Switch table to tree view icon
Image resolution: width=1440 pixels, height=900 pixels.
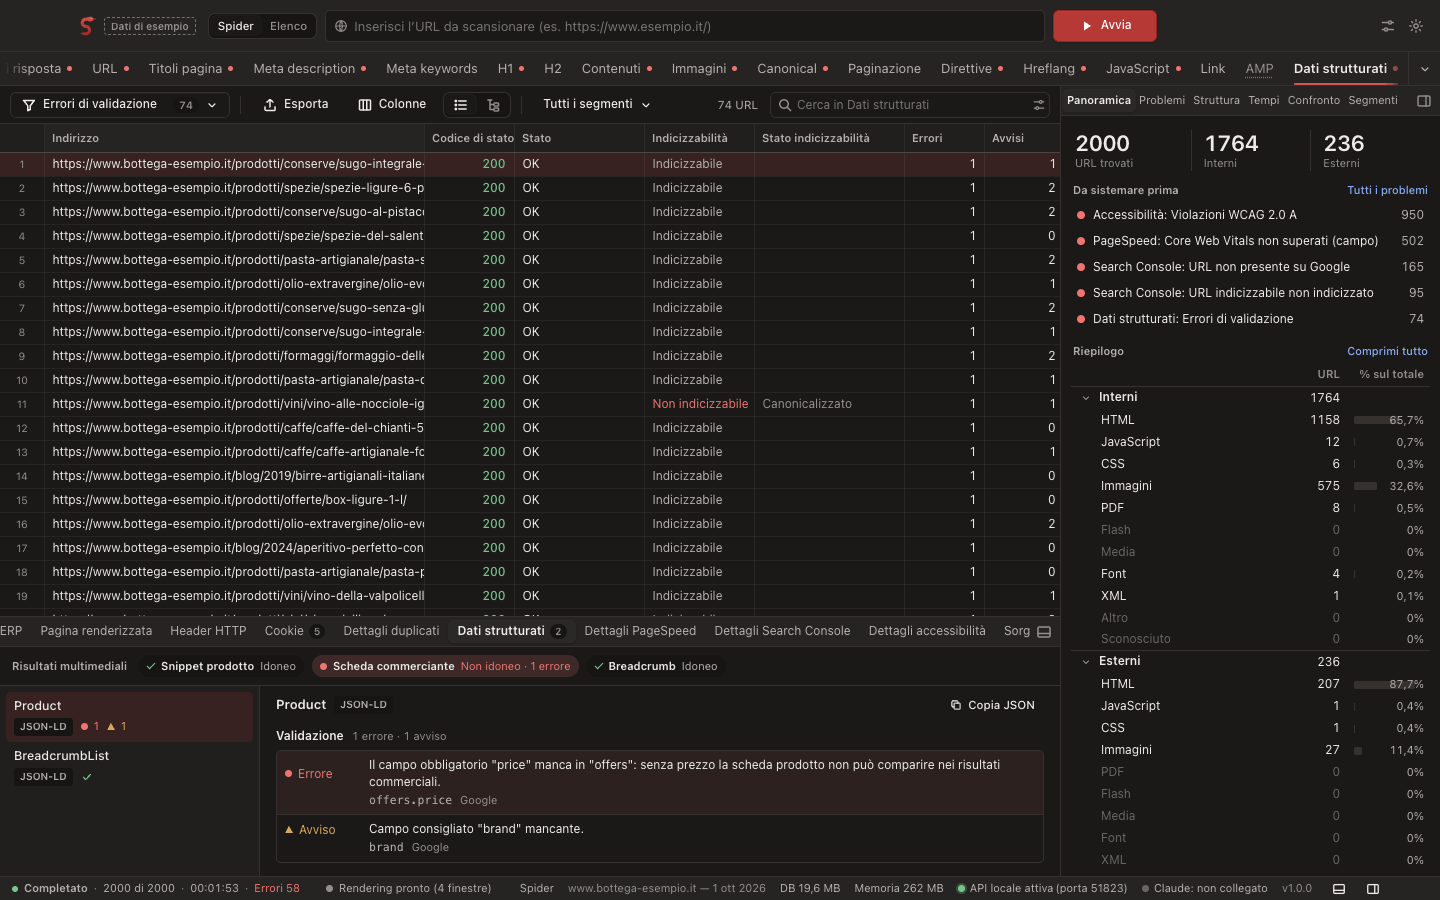pos(493,105)
